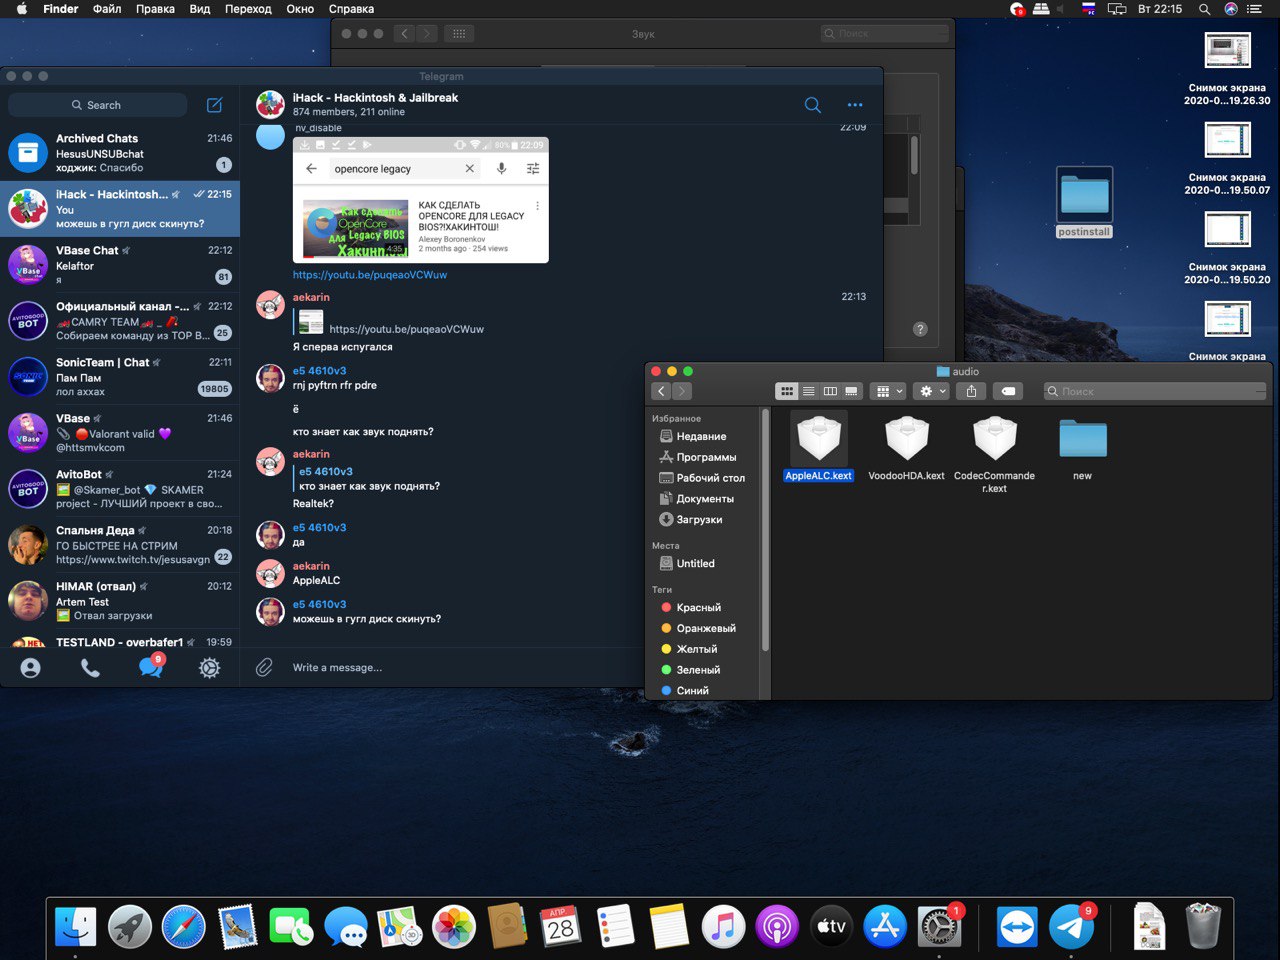Screen dimensions: 1280x960
Task: Open the youtu.be link in aekarin's reply
Action: tap(406, 329)
